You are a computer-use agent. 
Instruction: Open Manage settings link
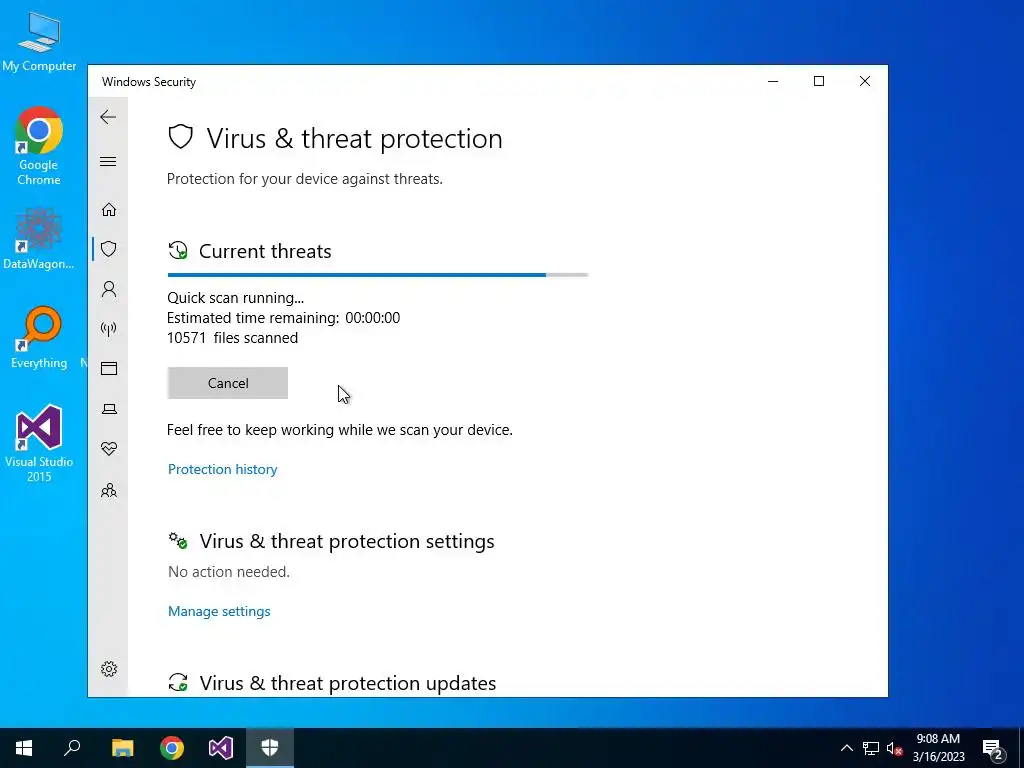point(219,611)
